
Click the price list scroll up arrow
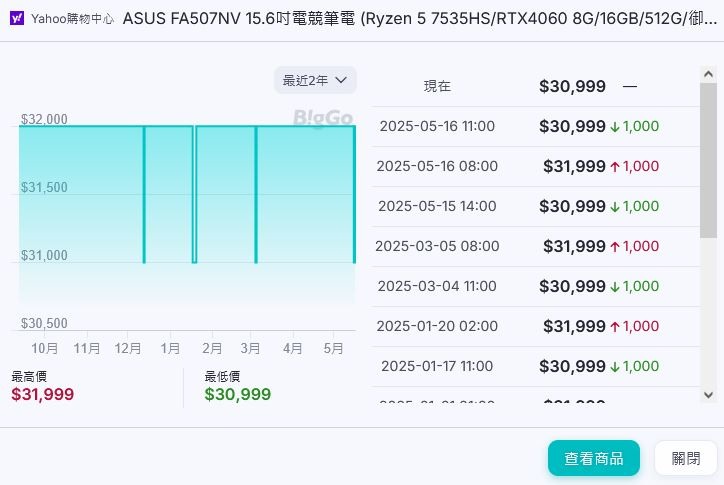(708, 74)
